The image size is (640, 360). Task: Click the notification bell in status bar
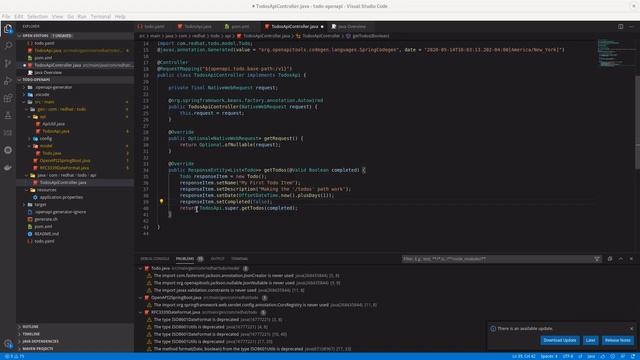(633, 356)
